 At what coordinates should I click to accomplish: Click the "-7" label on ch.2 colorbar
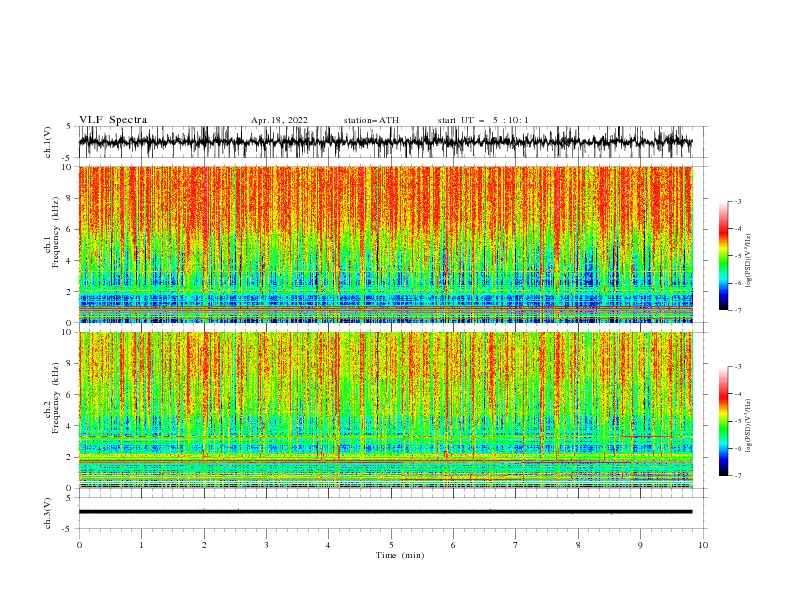click(738, 476)
